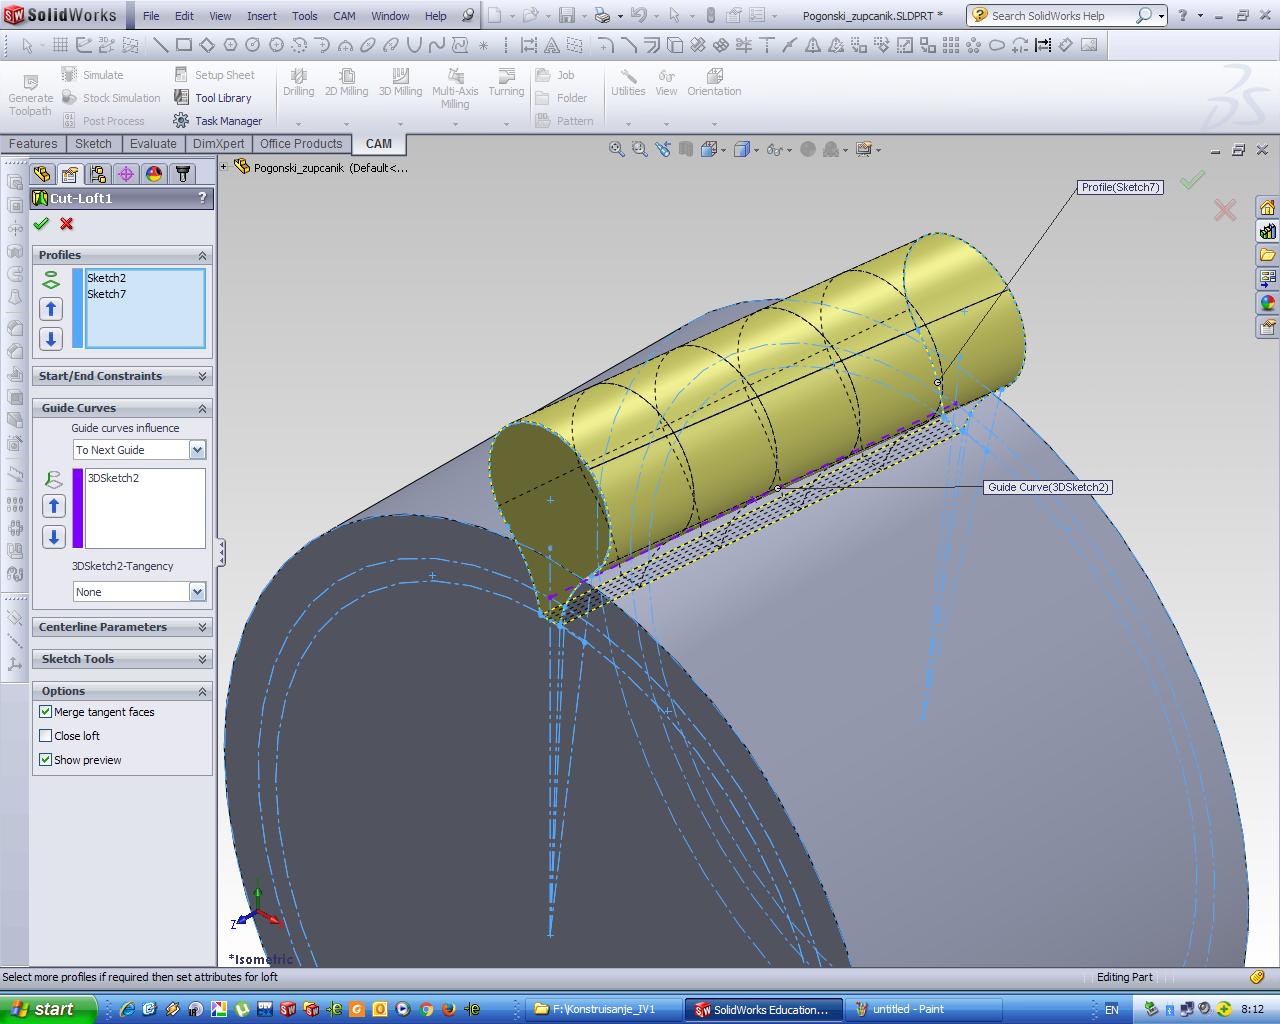Open help for Cut-Loft1 PropertyManager
Screen dimensions: 1280x1024
pos(202,198)
